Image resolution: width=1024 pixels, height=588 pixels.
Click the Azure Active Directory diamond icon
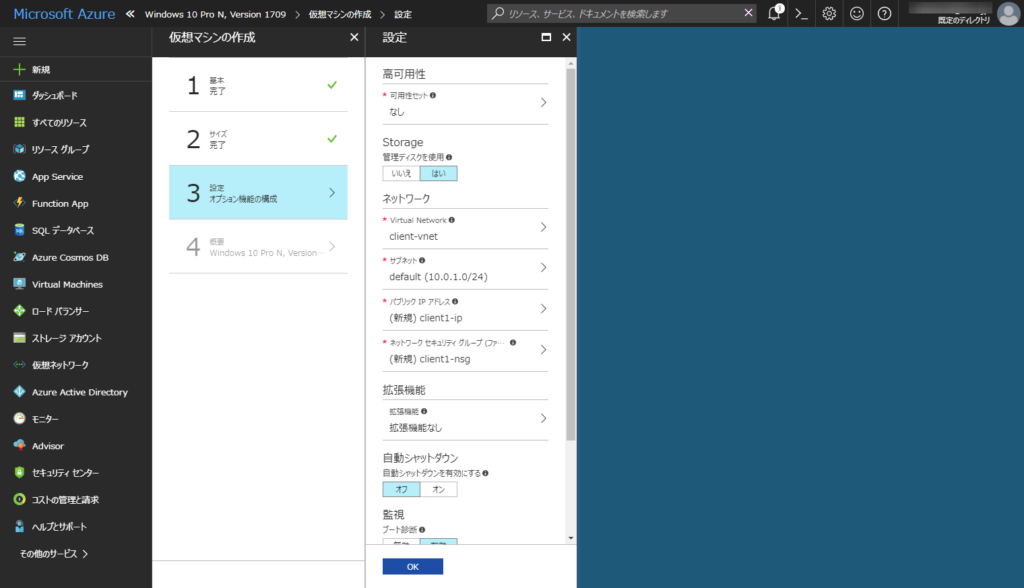[20, 391]
